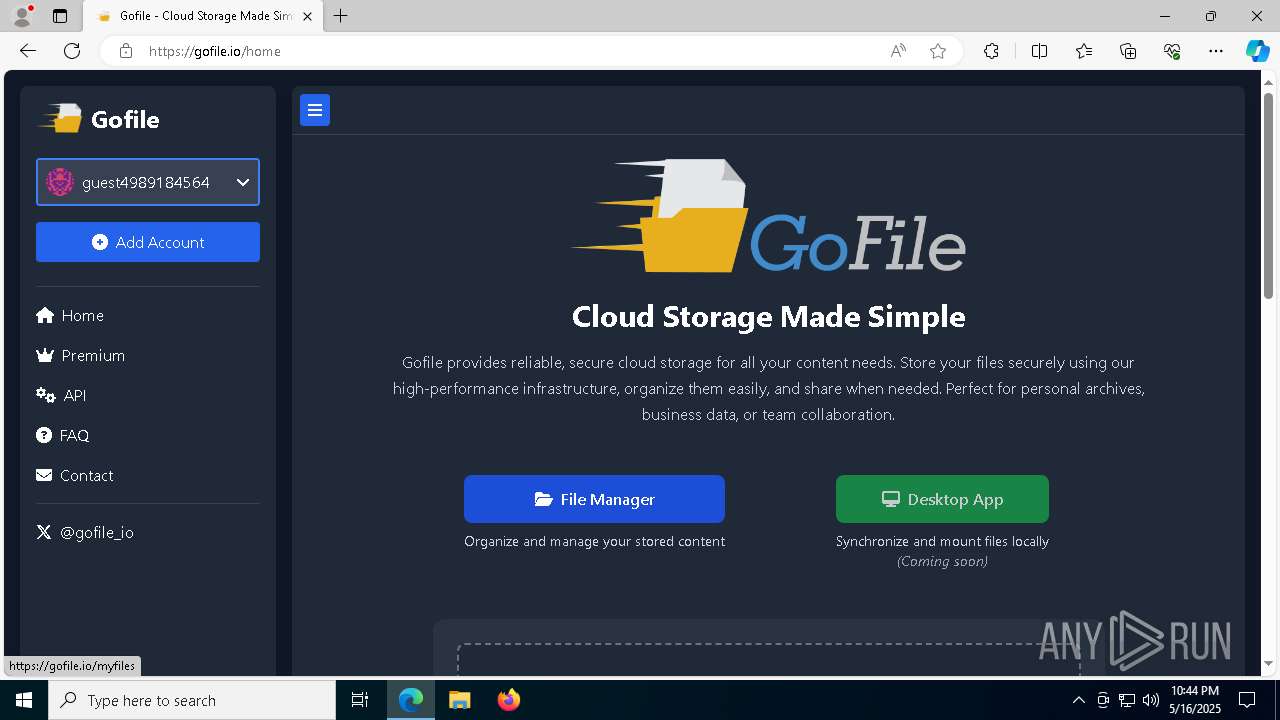Image resolution: width=1280 pixels, height=720 pixels.
Task: Refresh the gofile.io page
Action: pos(72,51)
